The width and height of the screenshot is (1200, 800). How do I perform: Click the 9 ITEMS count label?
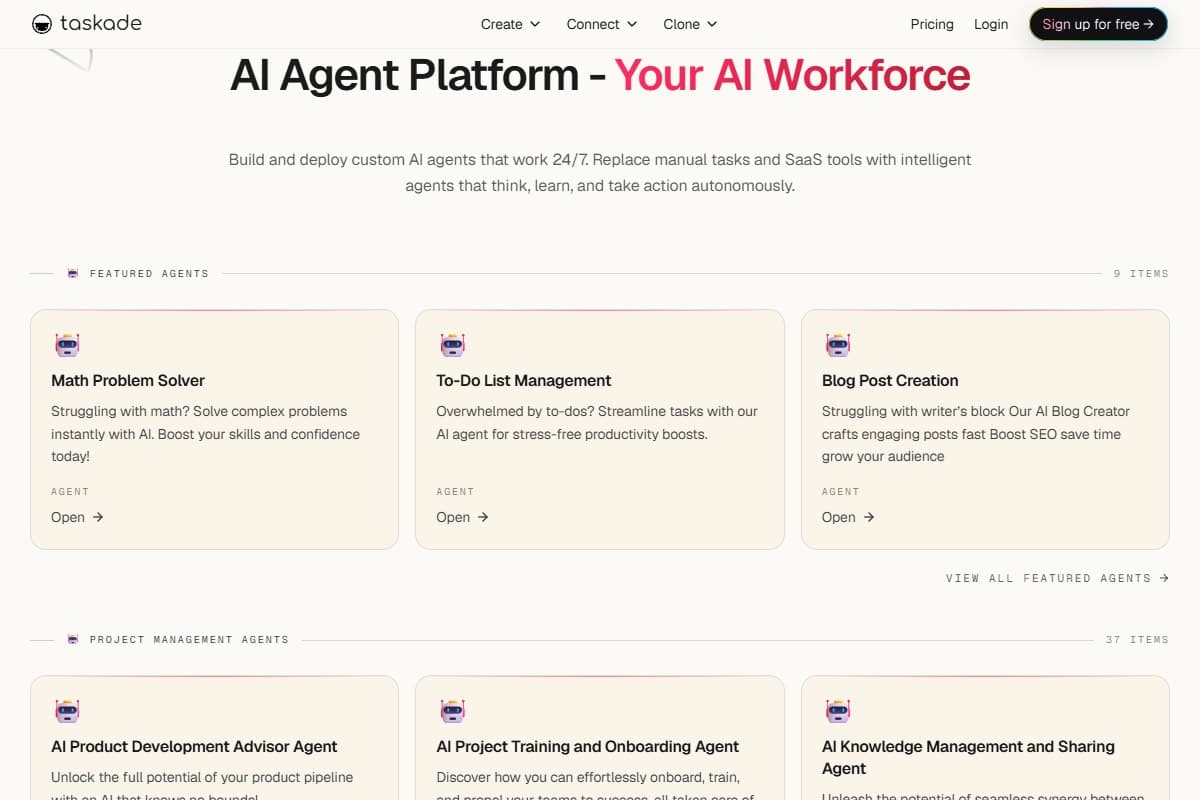click(1141, 273)
